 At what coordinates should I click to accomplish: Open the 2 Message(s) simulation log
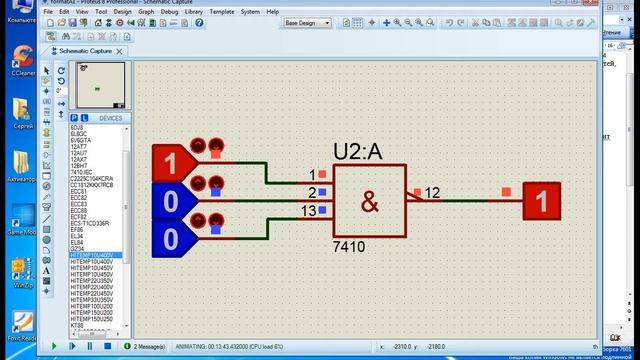(144, 346)
